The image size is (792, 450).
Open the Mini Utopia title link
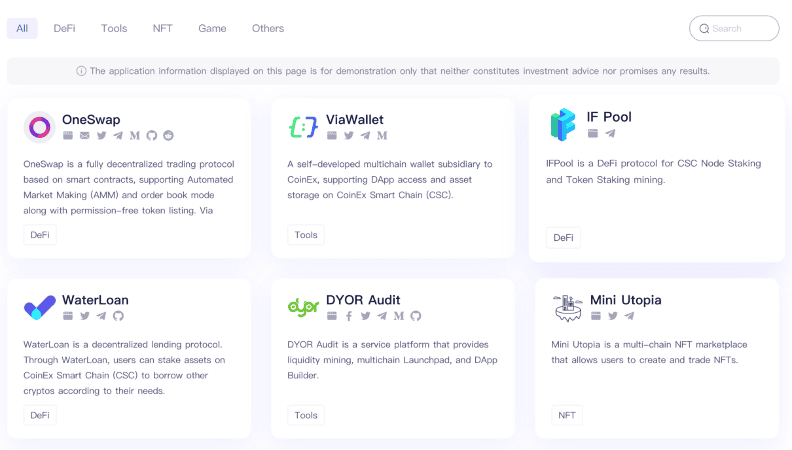[625, 300]
